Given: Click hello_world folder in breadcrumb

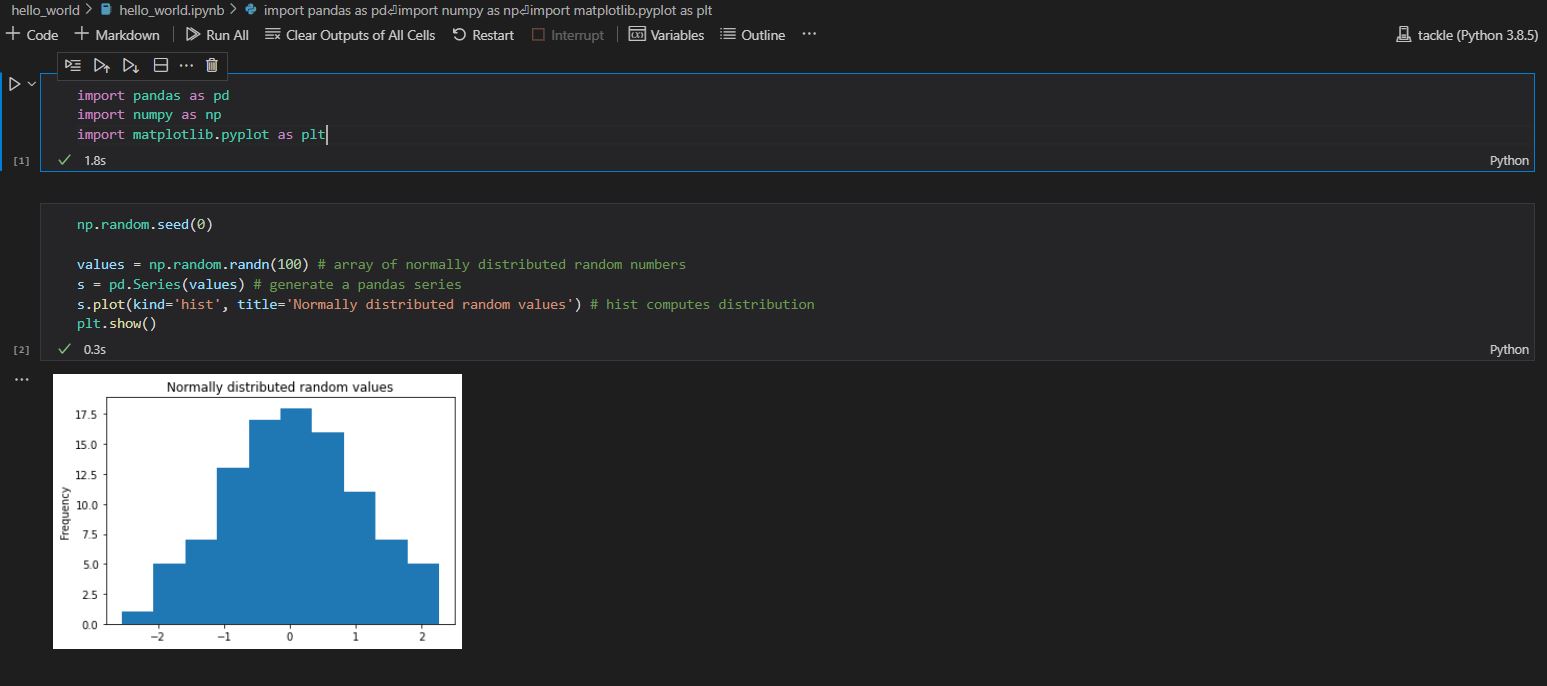Looking at the screenshot, I should click(45, 10).
